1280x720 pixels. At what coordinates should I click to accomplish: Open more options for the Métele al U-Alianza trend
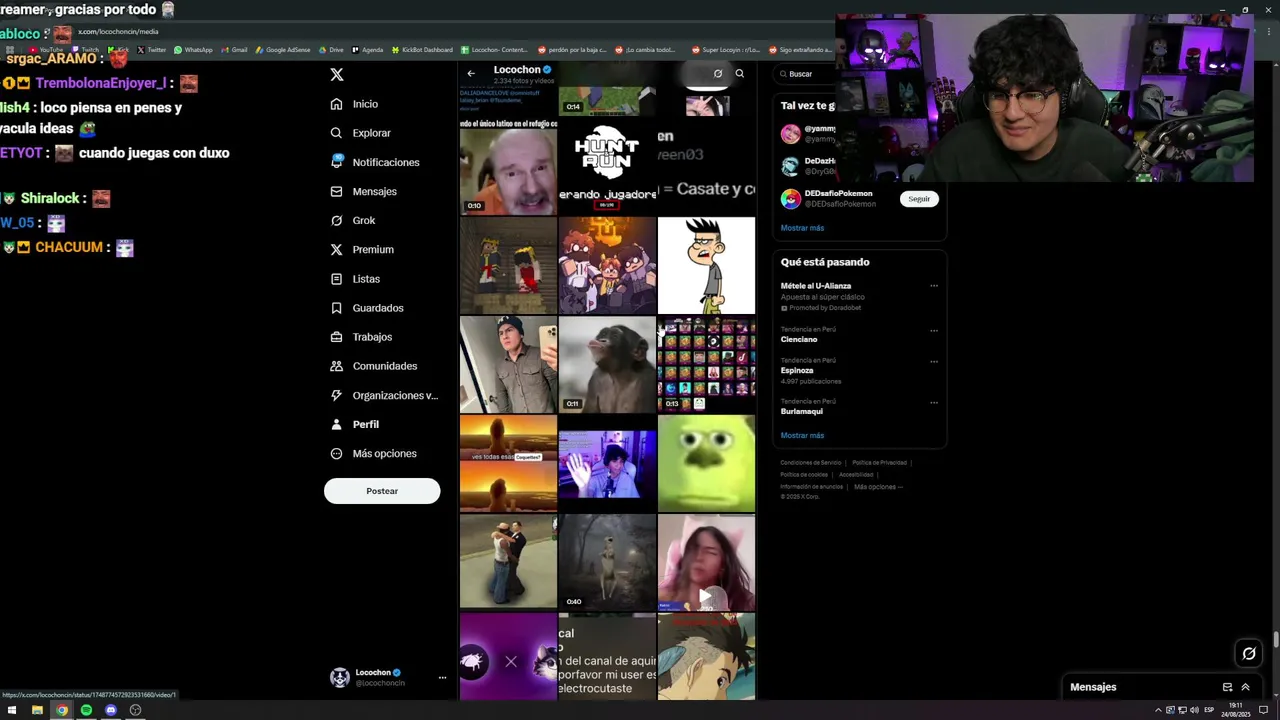(934, 286)
